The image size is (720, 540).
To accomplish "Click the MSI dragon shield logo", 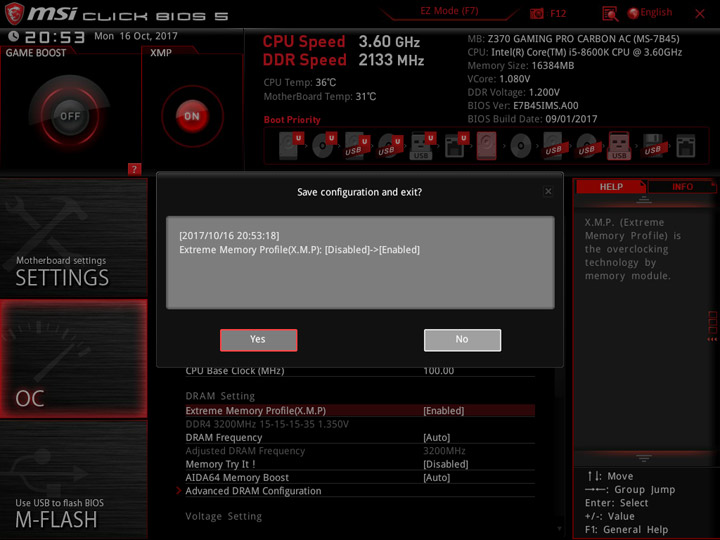I will [x=14, y=13].
